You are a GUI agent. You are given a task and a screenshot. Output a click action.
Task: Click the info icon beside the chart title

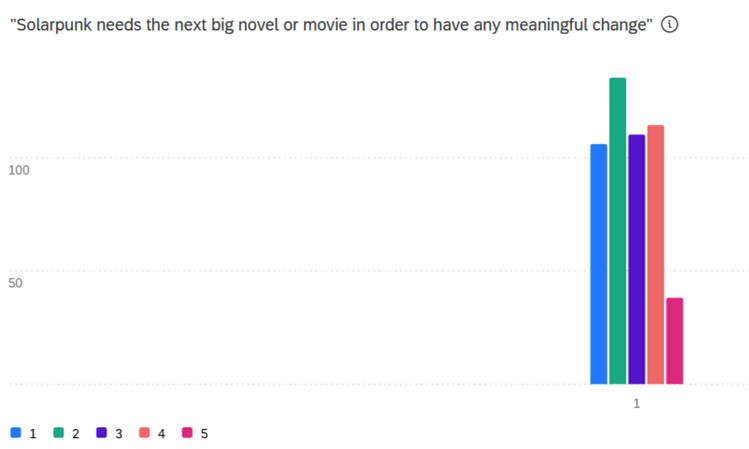pos(670,25)
